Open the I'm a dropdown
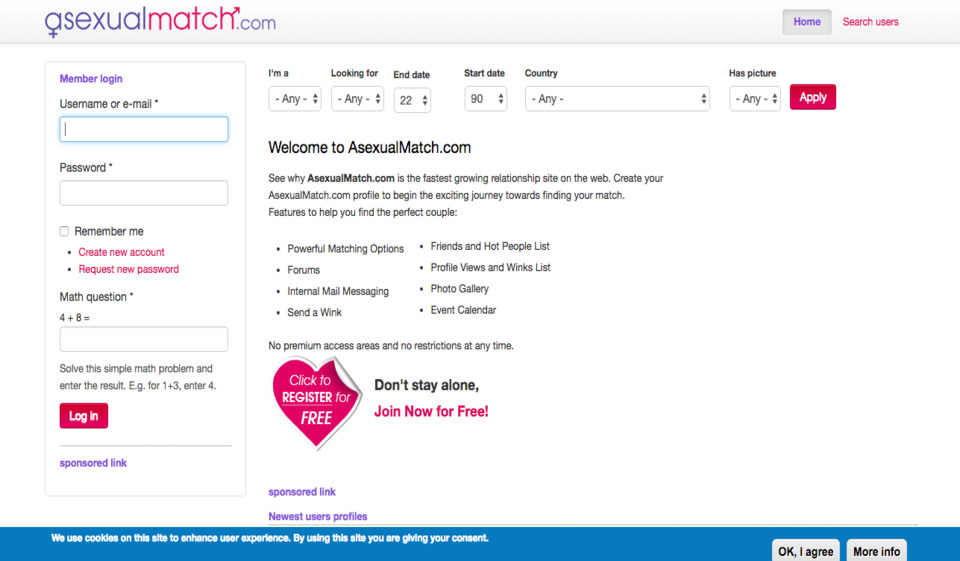The height and width of the screenshot is (561, 960). click(x=295, y=99)
